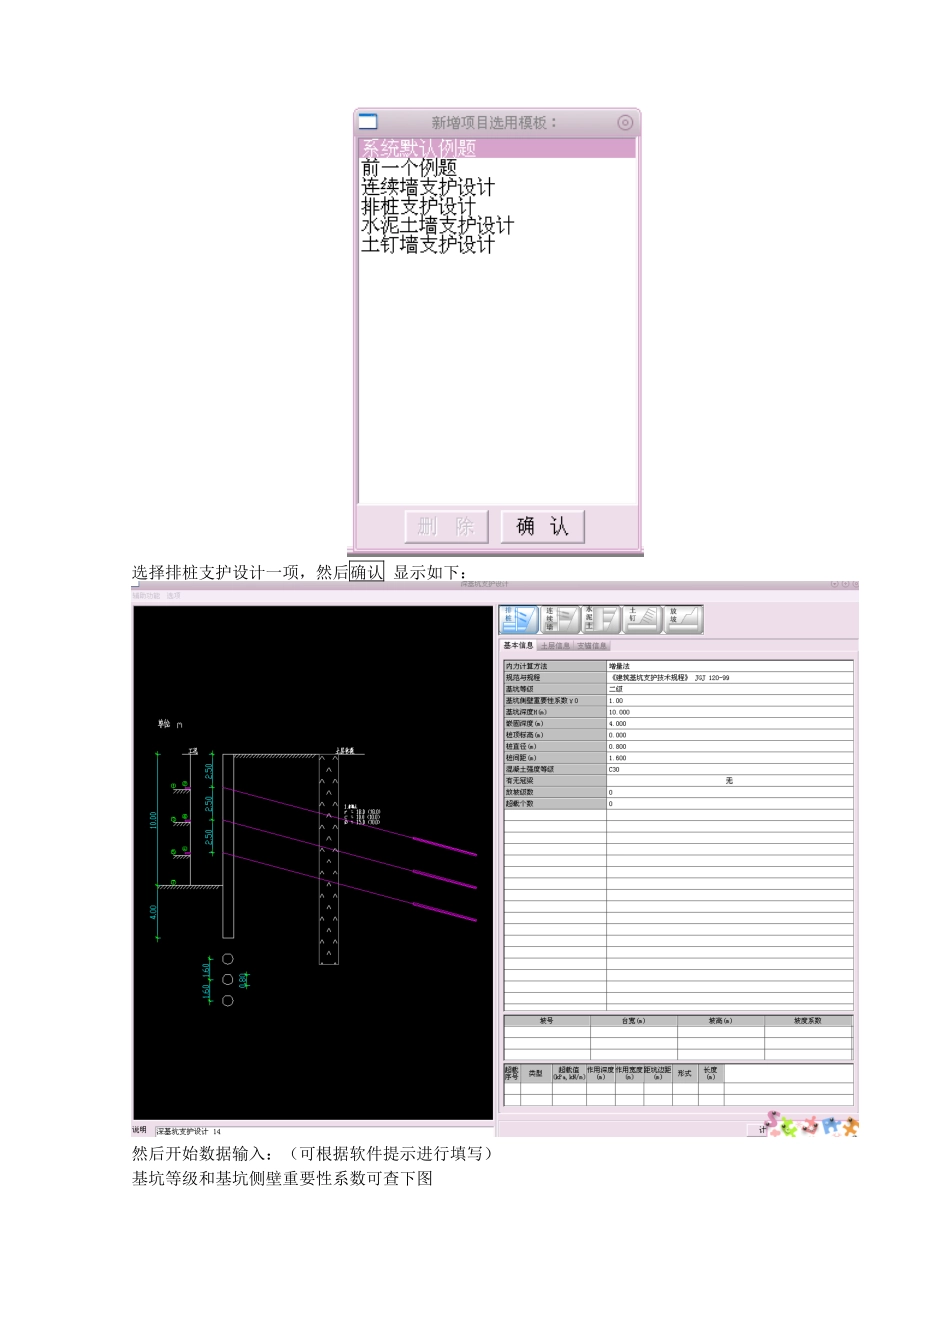Select 土钉墙支护设计 template entry
This screenshot has width=950, height=1344.
428,244
